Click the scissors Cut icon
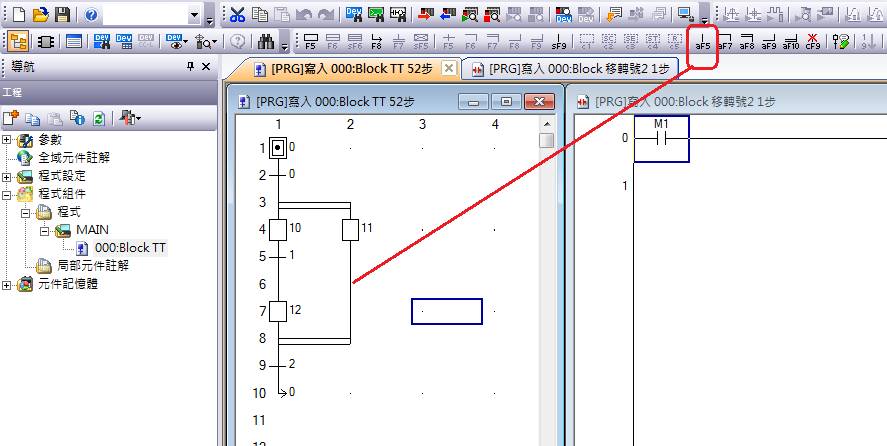The height and width of the screenshot is (446, 887). click(x=237, y=15)
